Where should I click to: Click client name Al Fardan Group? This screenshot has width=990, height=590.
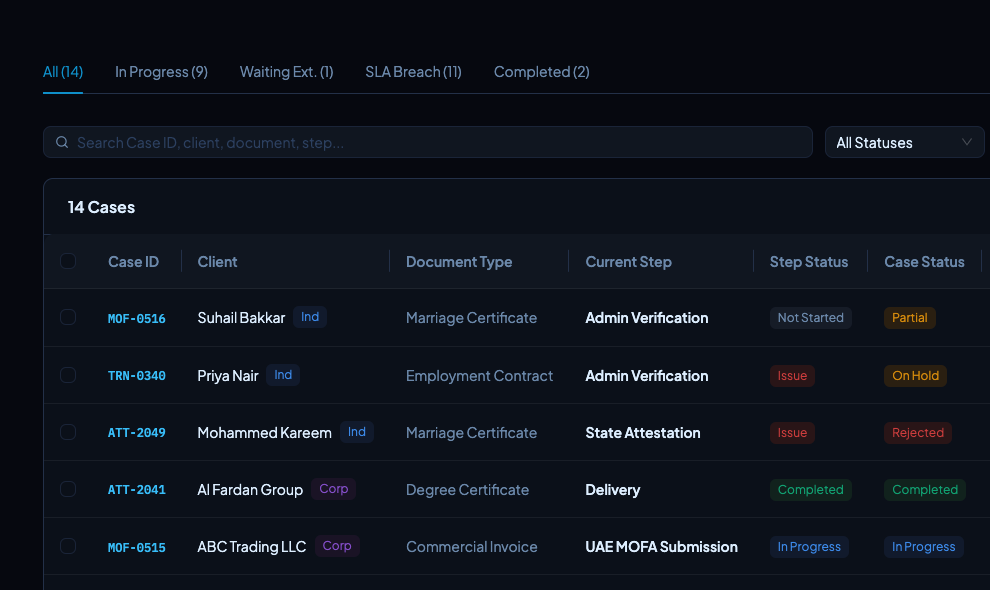[250, 490]
